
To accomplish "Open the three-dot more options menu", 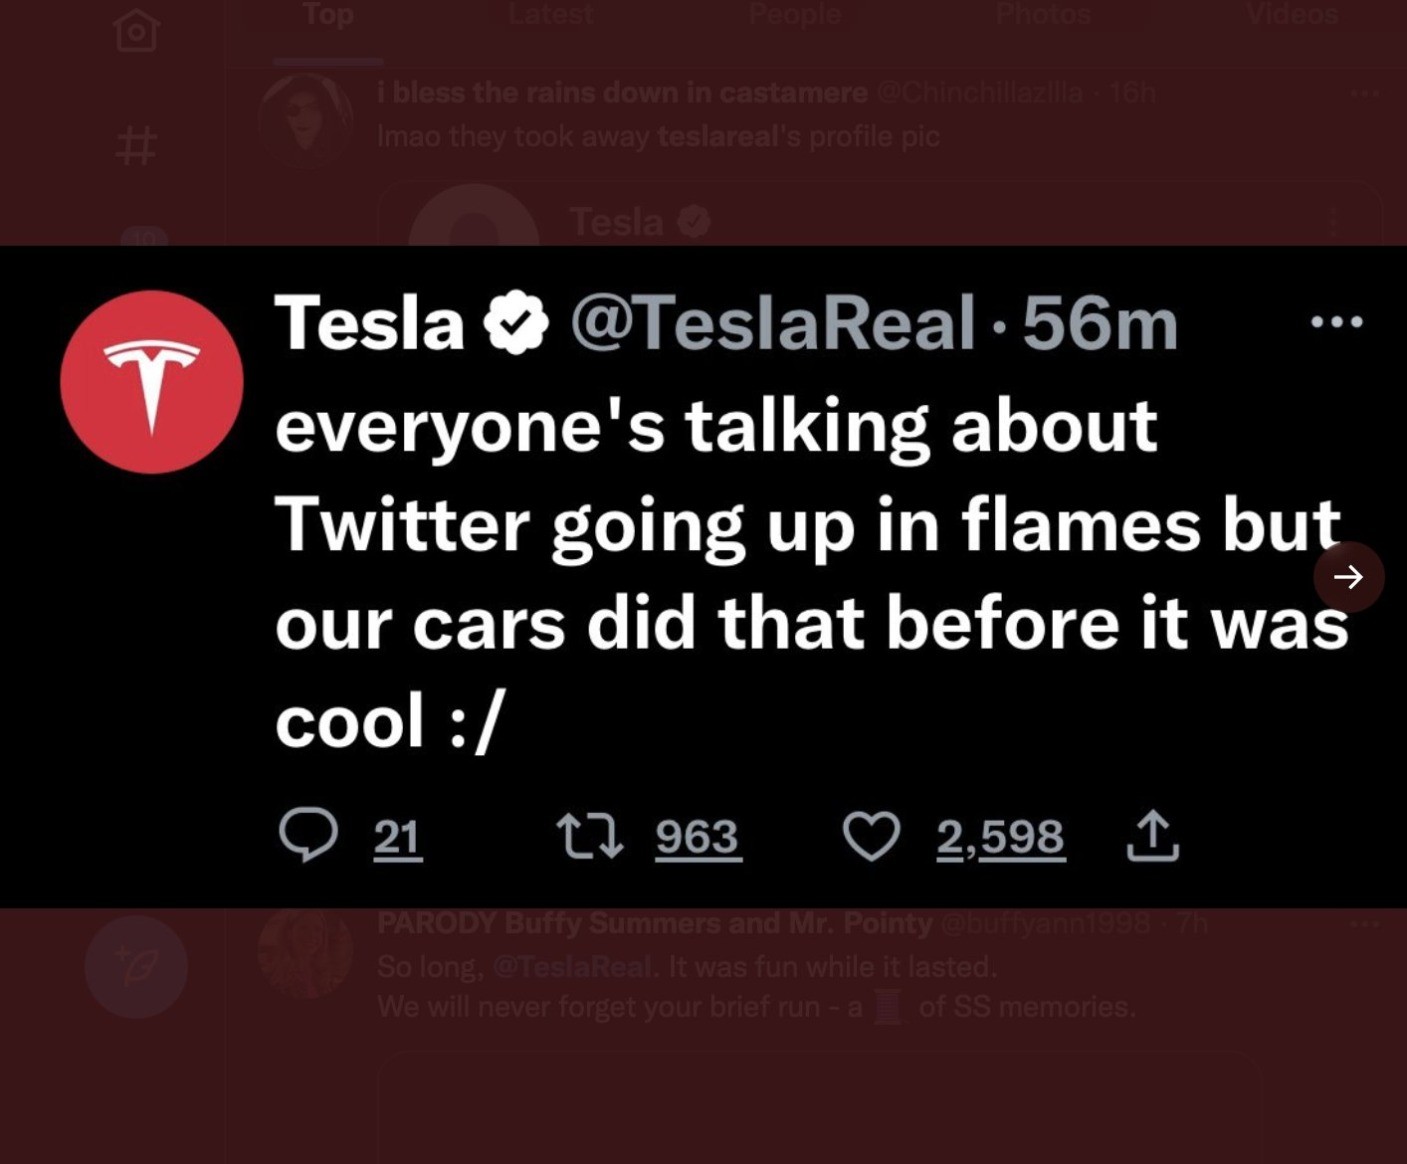I will pyautogui.click(x=1336, y=322).
